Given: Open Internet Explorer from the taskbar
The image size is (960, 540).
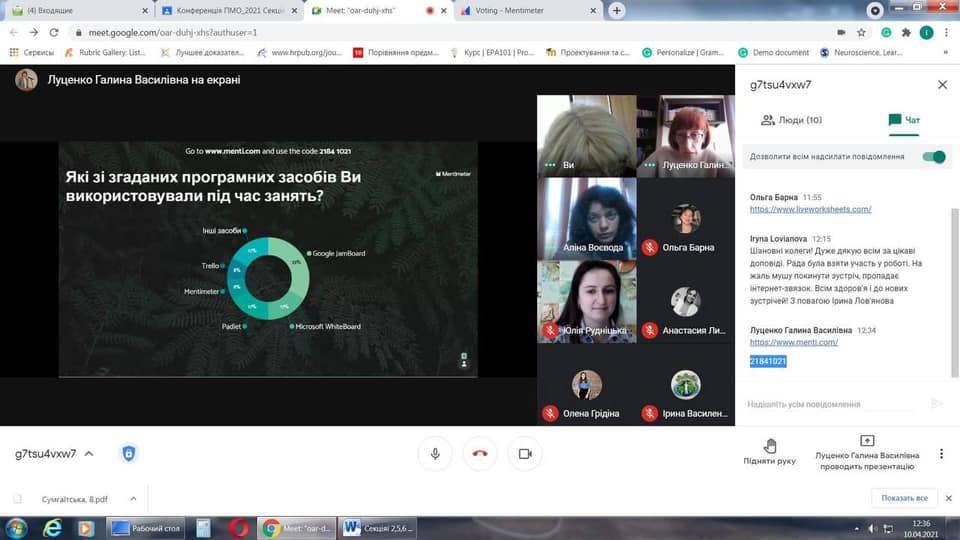Looking at the screenshot, I should point(52,528).
